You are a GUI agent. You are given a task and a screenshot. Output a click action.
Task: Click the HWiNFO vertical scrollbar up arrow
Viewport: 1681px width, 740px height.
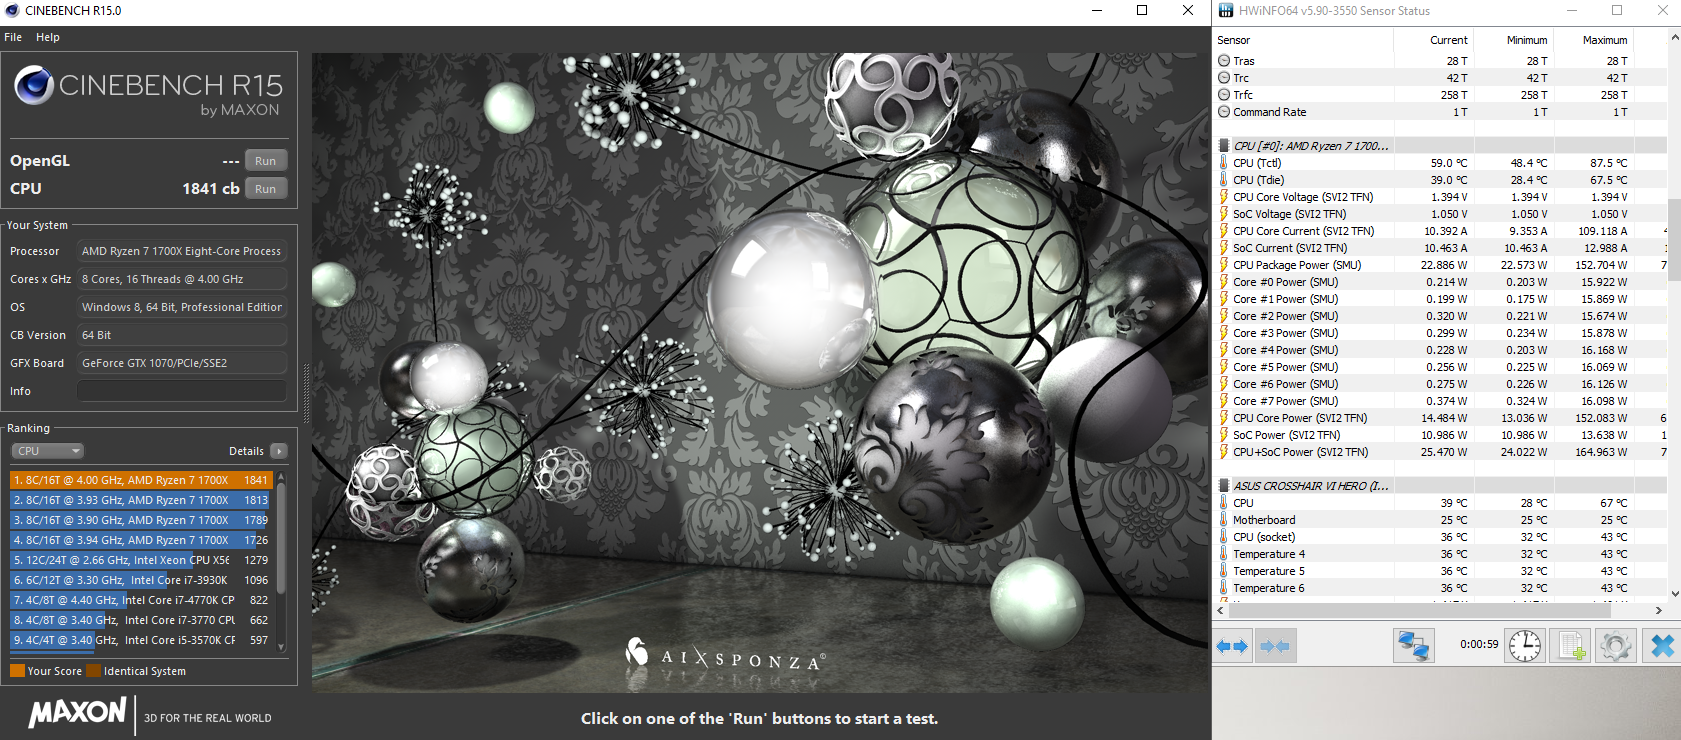(x=1675, y=38)
